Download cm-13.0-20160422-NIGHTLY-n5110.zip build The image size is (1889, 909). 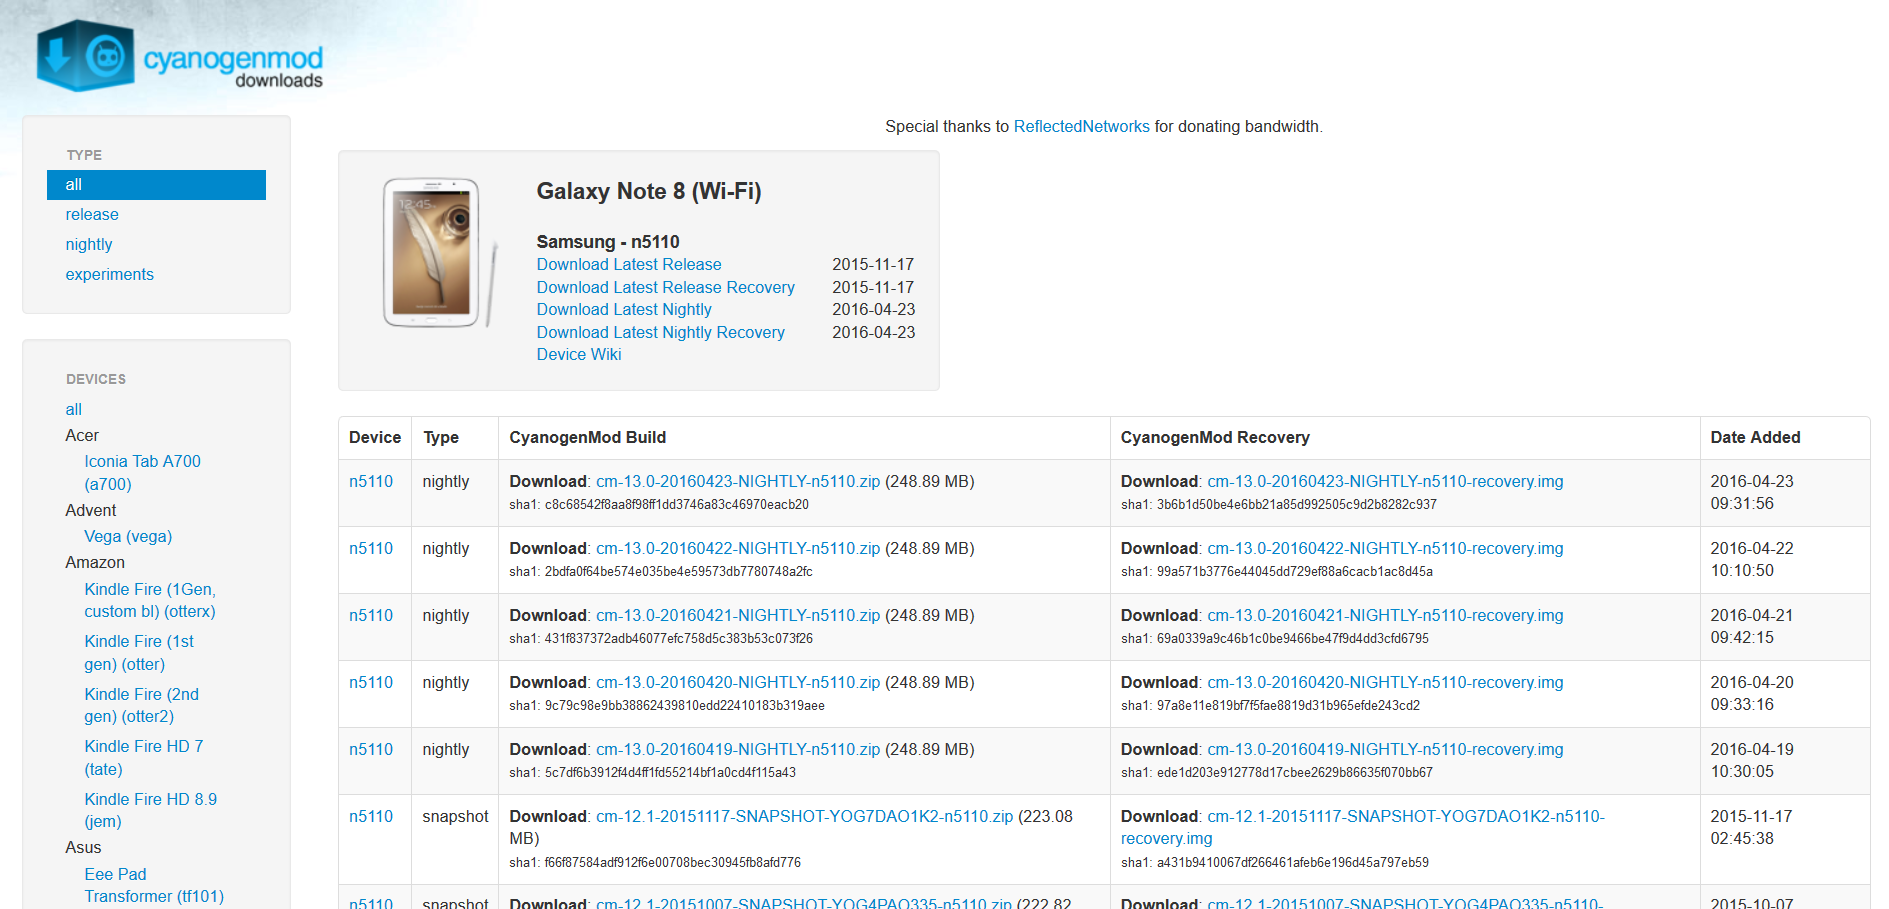738,549
